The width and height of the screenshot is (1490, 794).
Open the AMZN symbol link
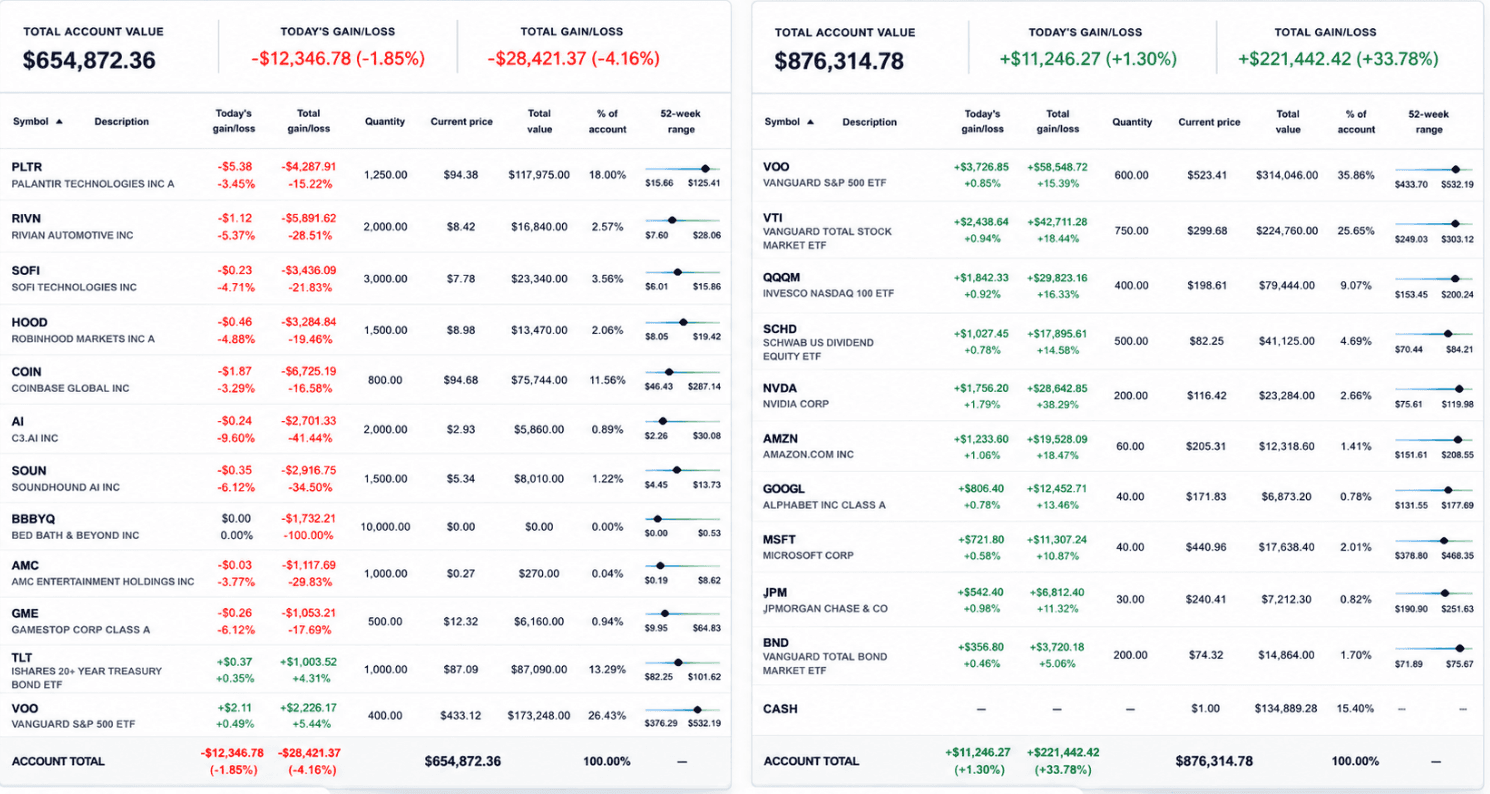coord(780,438)
